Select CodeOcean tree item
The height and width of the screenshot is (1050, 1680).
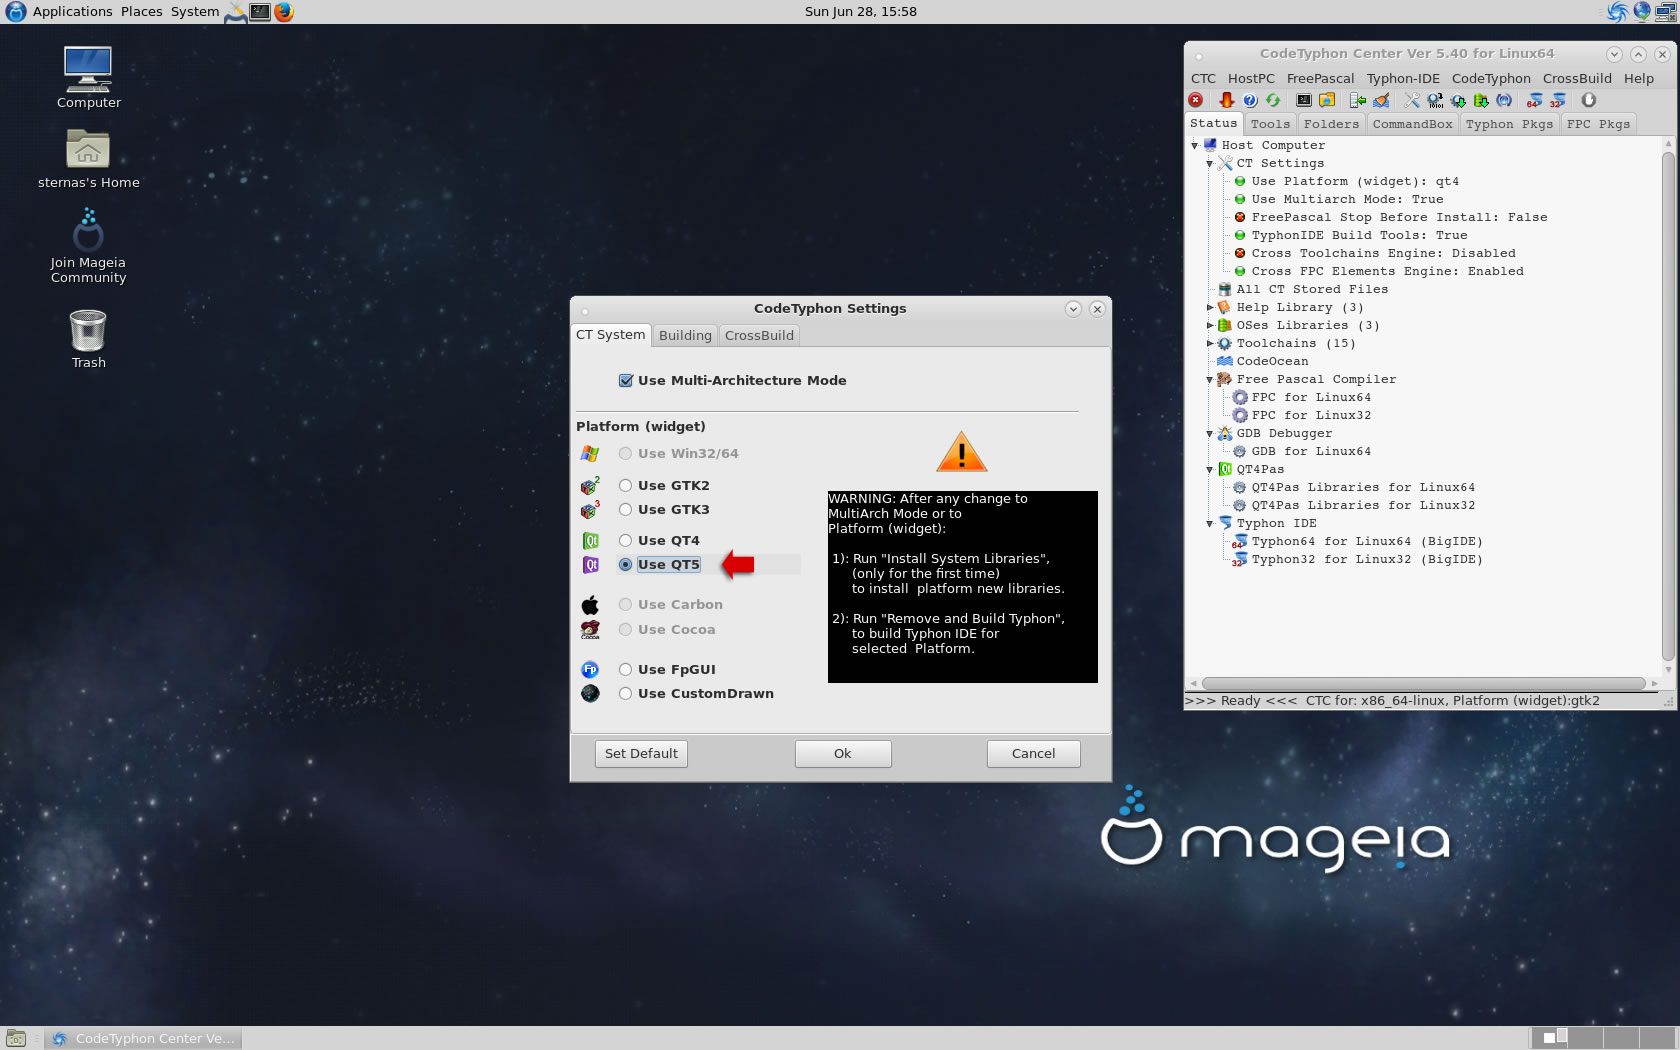pos(1272,361)
